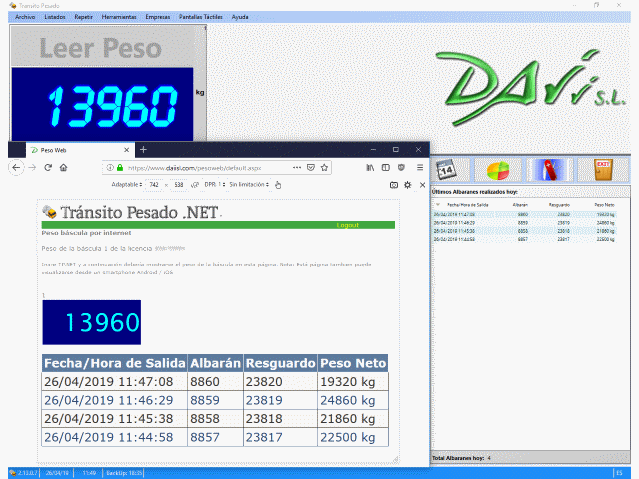Click the Peso Neto web table header
The height and width of the screenshot is (479, 639).
point(353,363)
